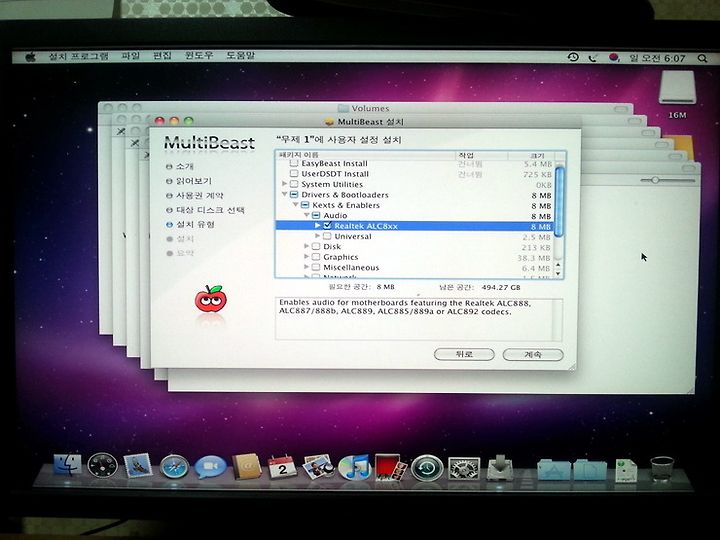The width and height of the screenshot is (720, 540).
Task: Open Address Book in the Dock
Action: (x=246, y=467)
